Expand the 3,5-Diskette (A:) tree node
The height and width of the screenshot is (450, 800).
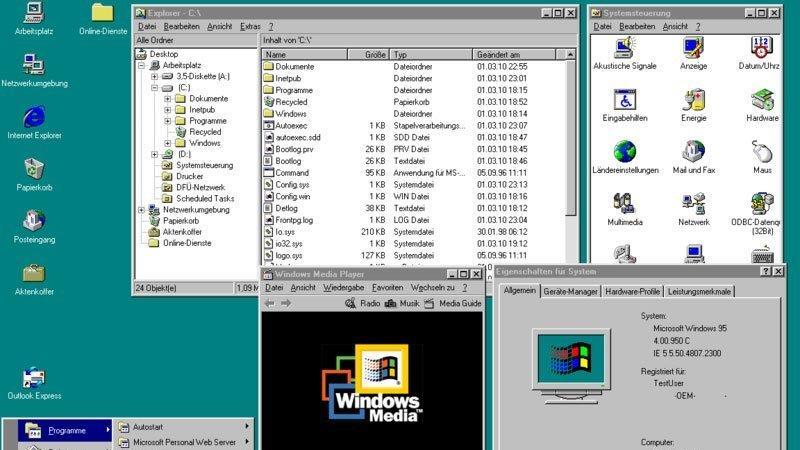point(155,77)
